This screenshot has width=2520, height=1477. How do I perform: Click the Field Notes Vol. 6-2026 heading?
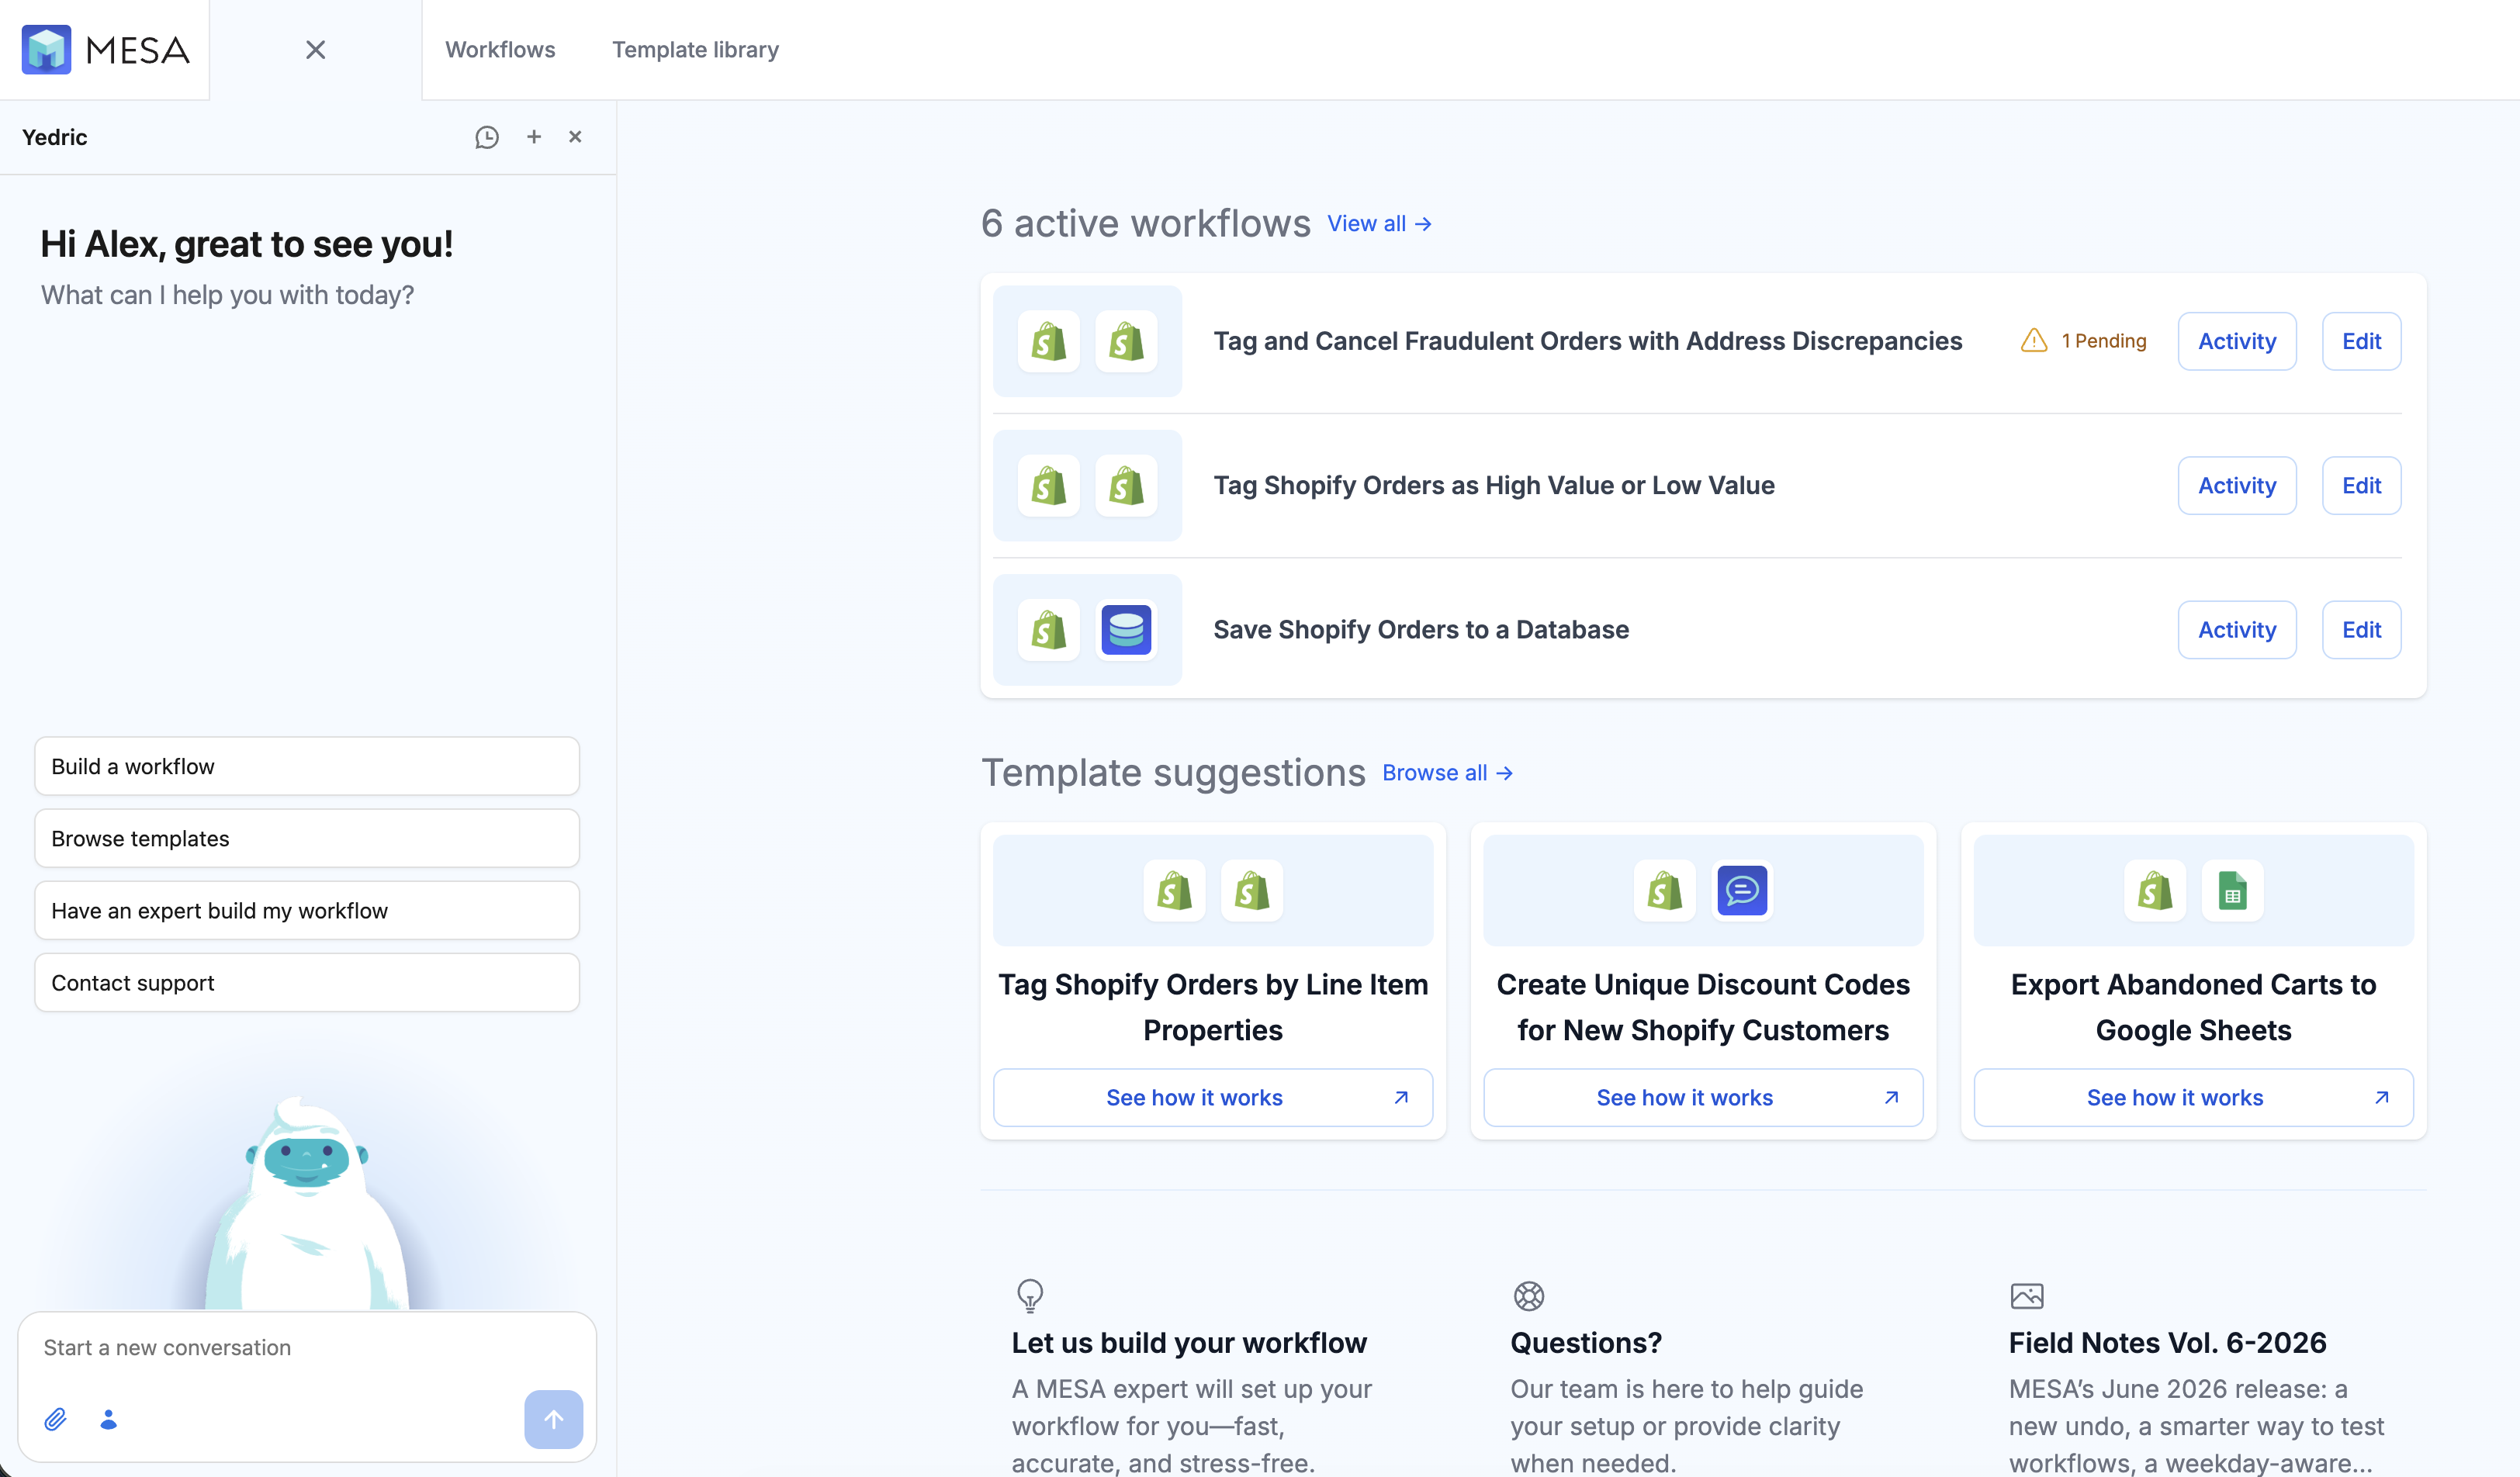[2168, 1343]
